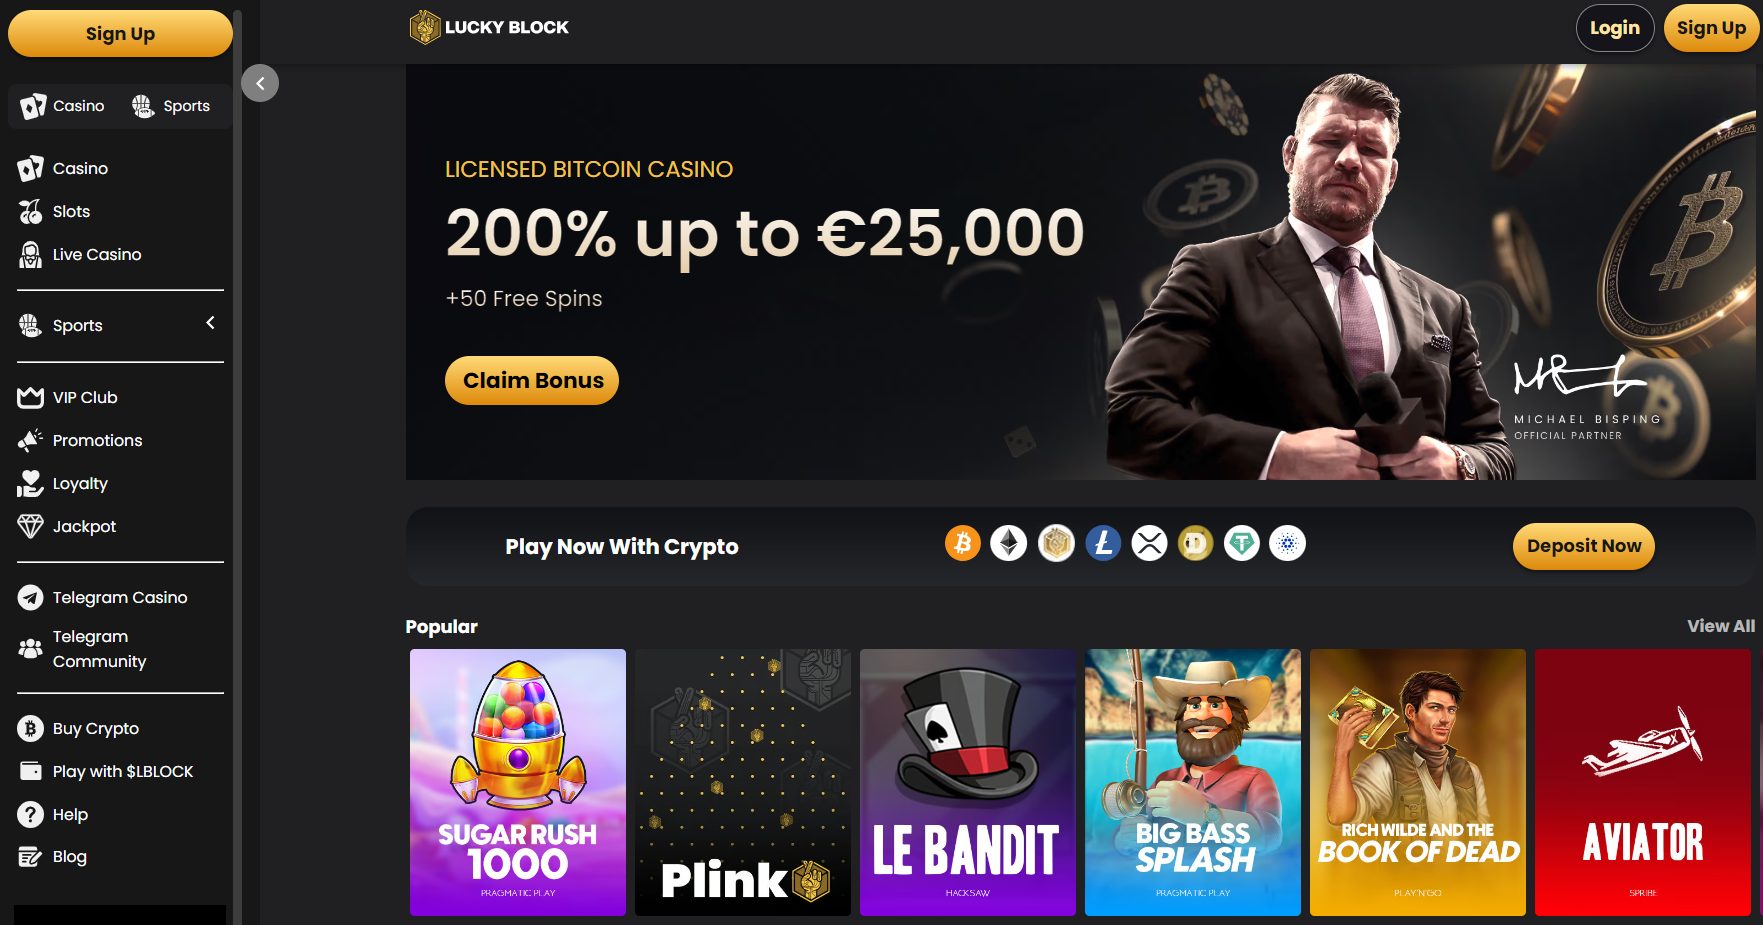Click the Litecoin crypto icon
The height and width of the screenshot is (925, 1763).
1103,544
